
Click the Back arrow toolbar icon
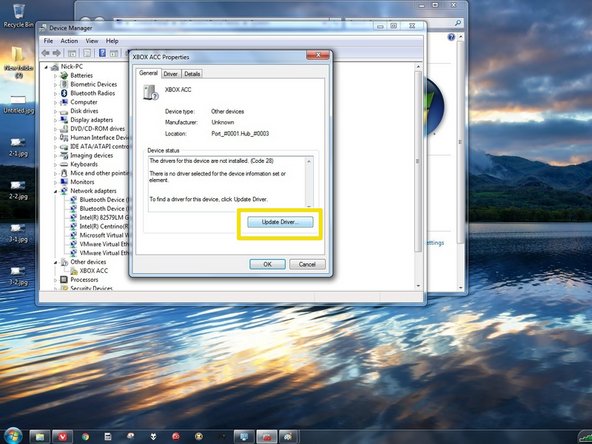click(x=46, y=53)
